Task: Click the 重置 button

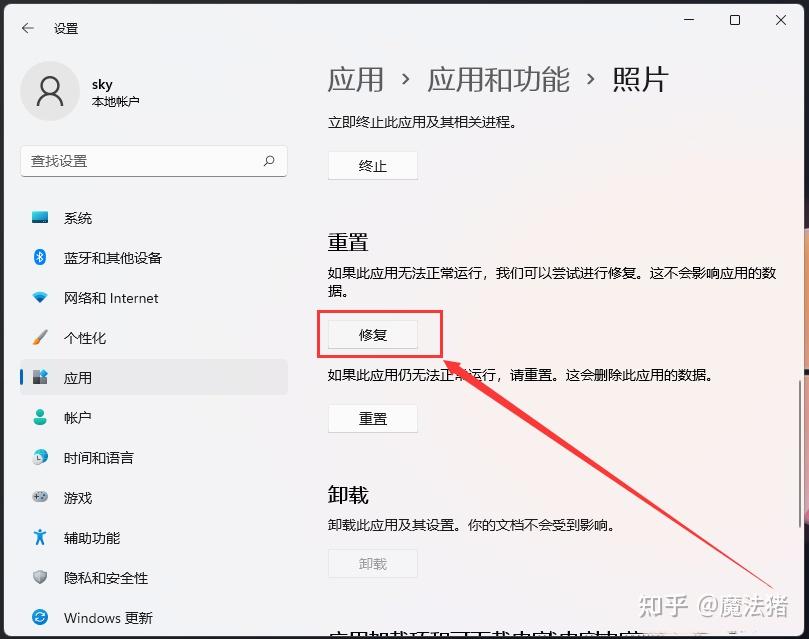Action: coord(373,418)
